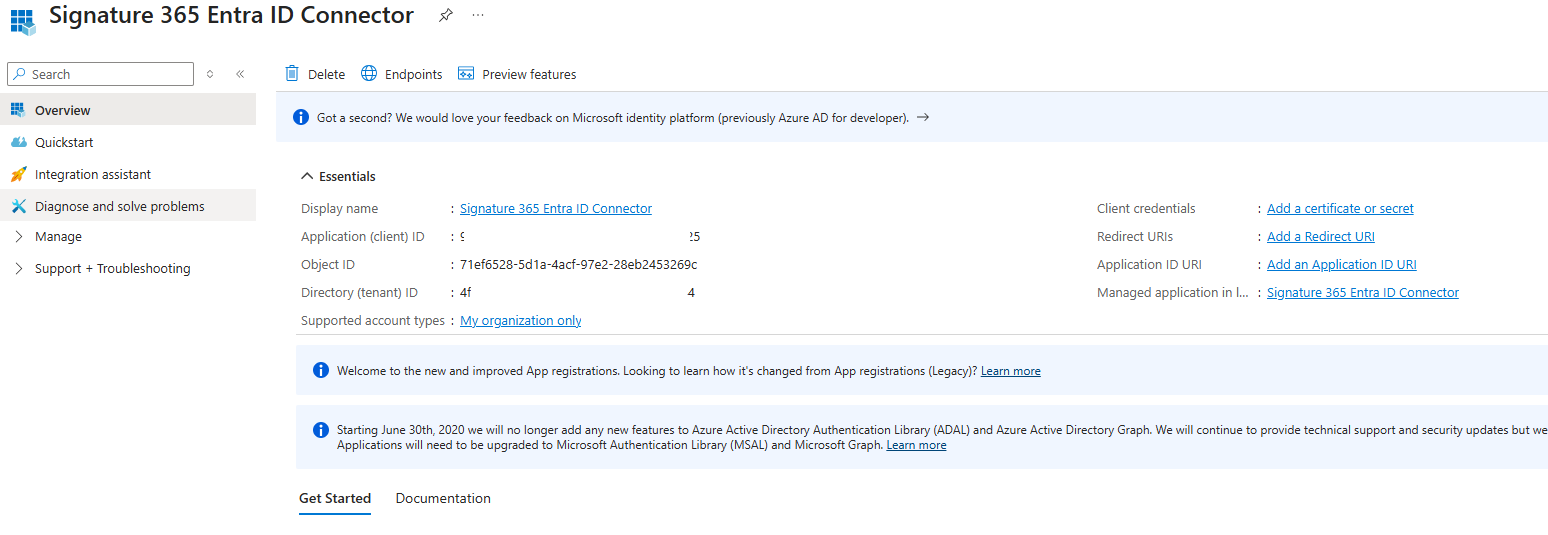This screenshot has width=1548, height=535.
Task: Click Add an Application ID URI
Action: (x=1342, y=265)
